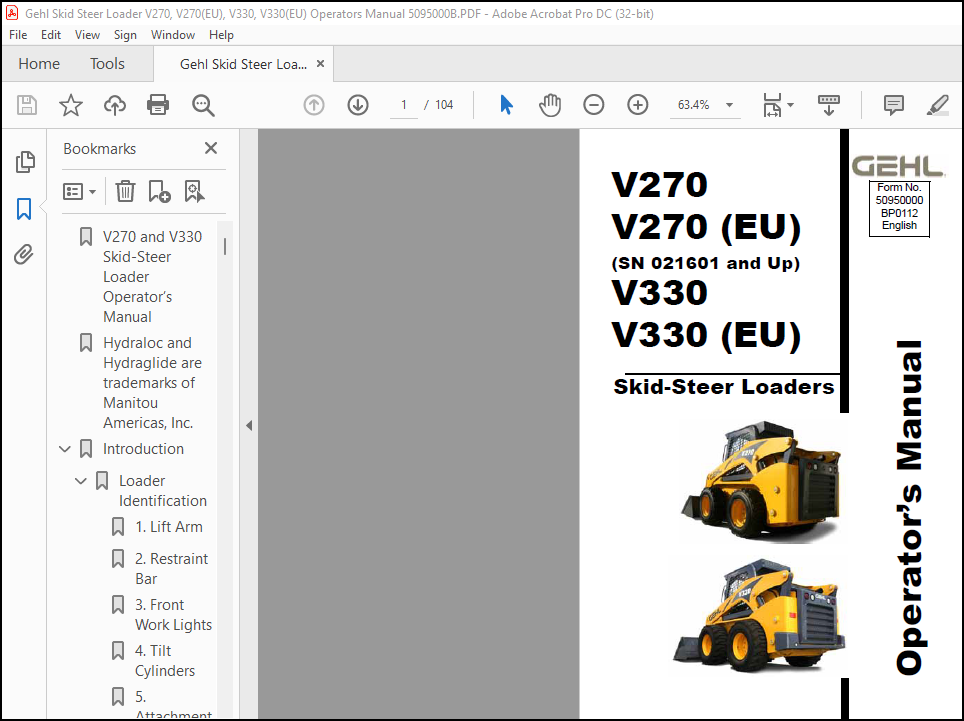Click the fit page scrolling mode icon
This screenshot has width=964, height=721.
pyautogui.click(x=772, y=105)
